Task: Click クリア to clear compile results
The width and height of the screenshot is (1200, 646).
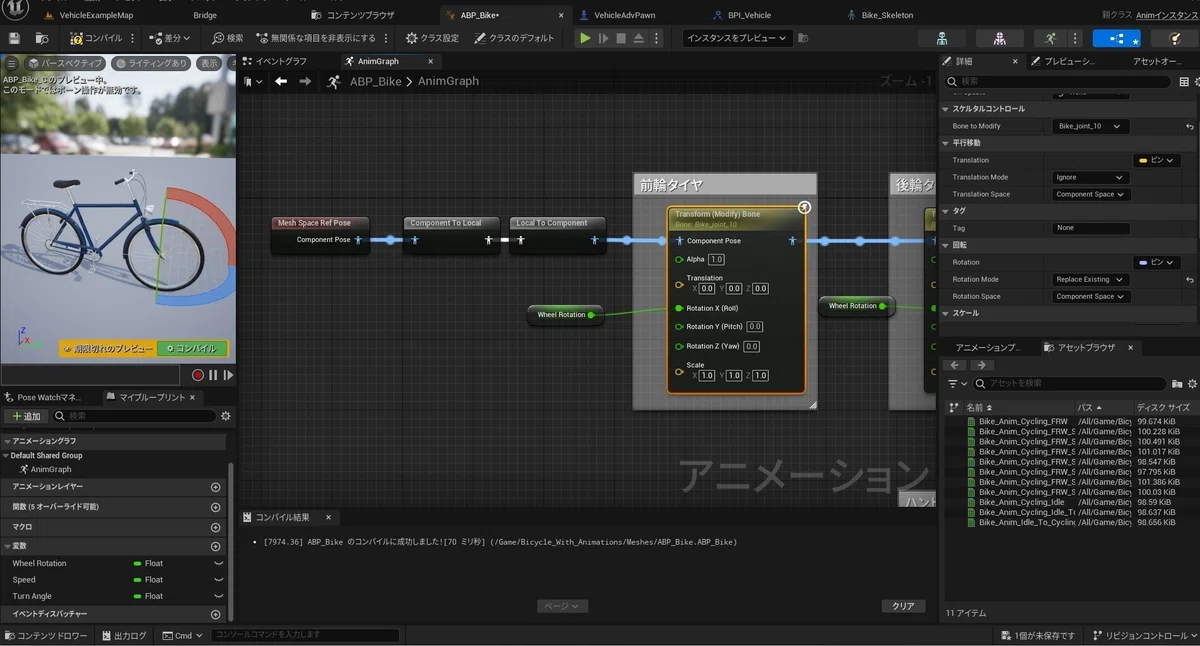Action: pyautogui.click(x=903, y=606)
